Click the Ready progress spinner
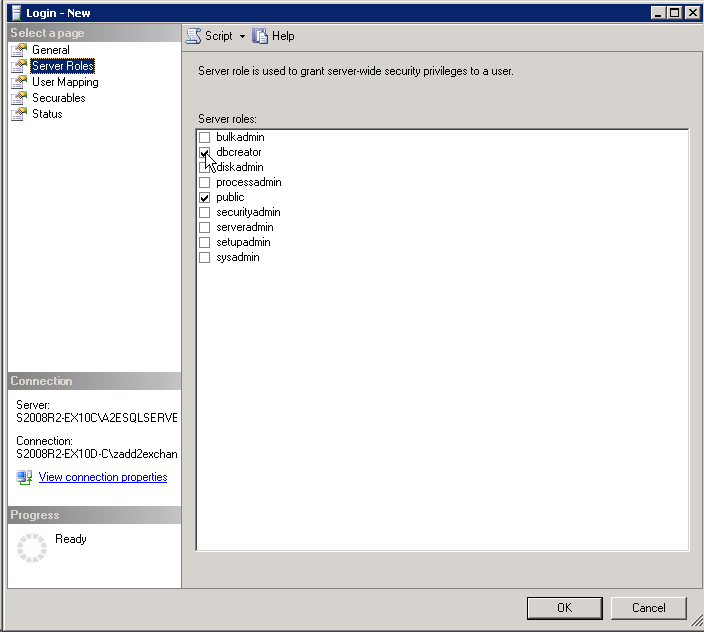704x632 pixels. coord(32,548)
